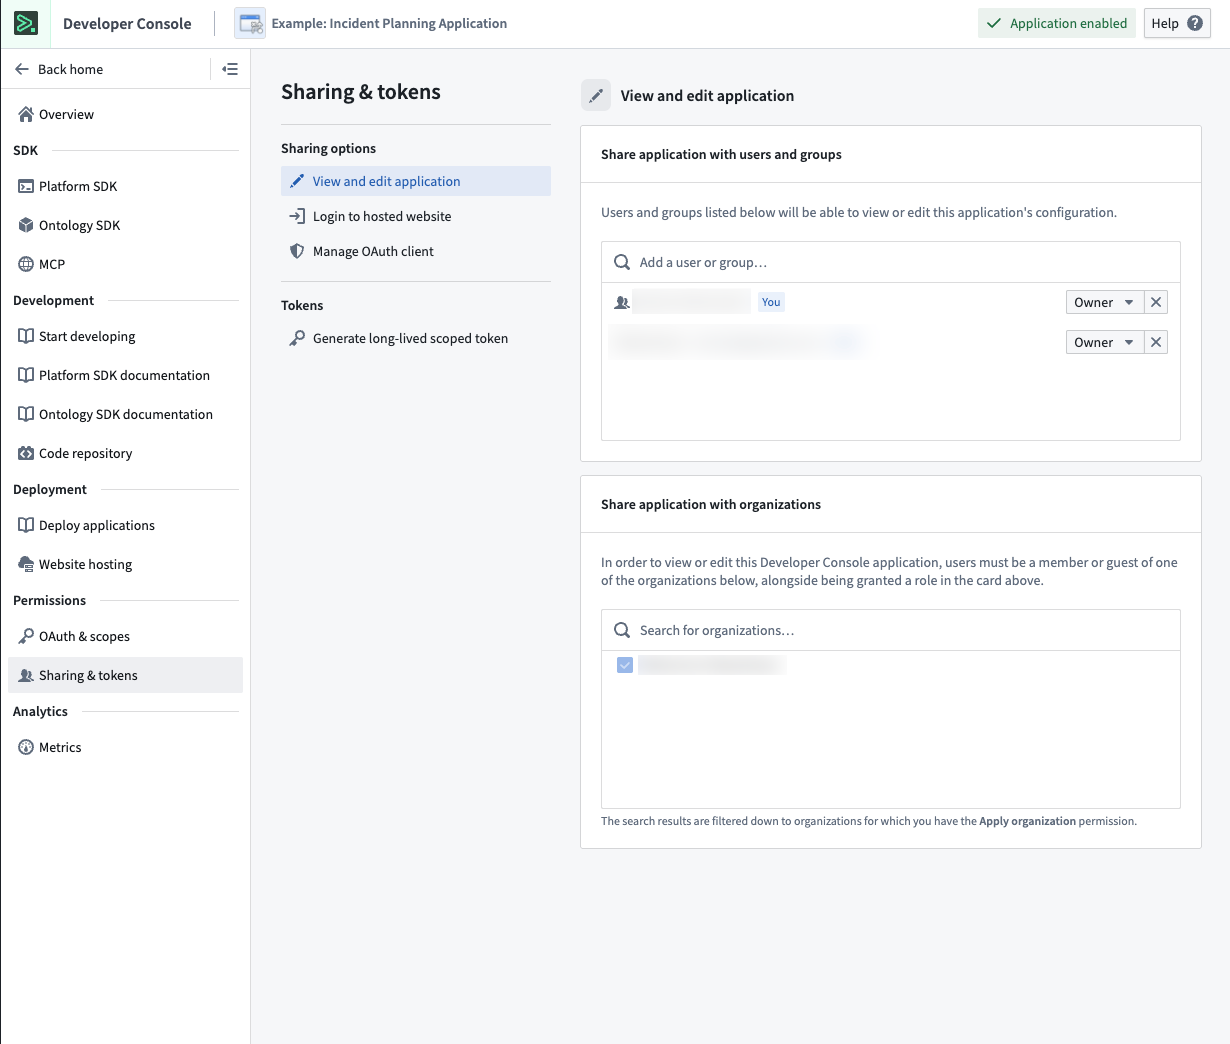
Task: Open the Metrics analytics icon
Action: click(25, 747)
